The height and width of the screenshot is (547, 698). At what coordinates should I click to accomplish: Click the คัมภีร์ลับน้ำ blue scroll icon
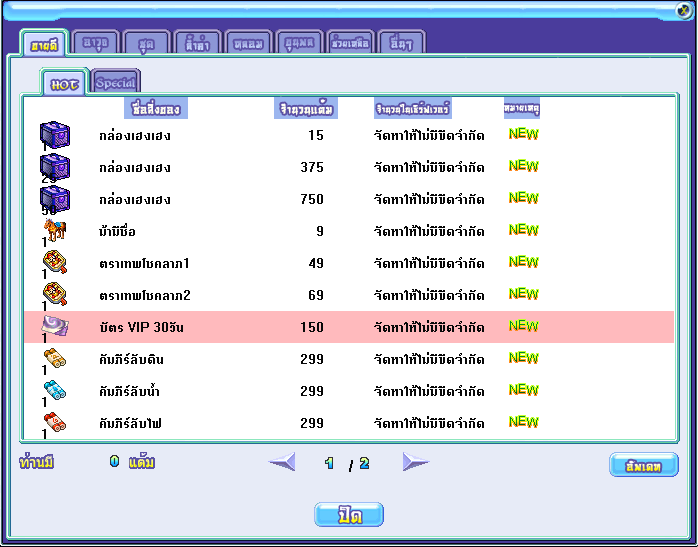coord(54,391)
